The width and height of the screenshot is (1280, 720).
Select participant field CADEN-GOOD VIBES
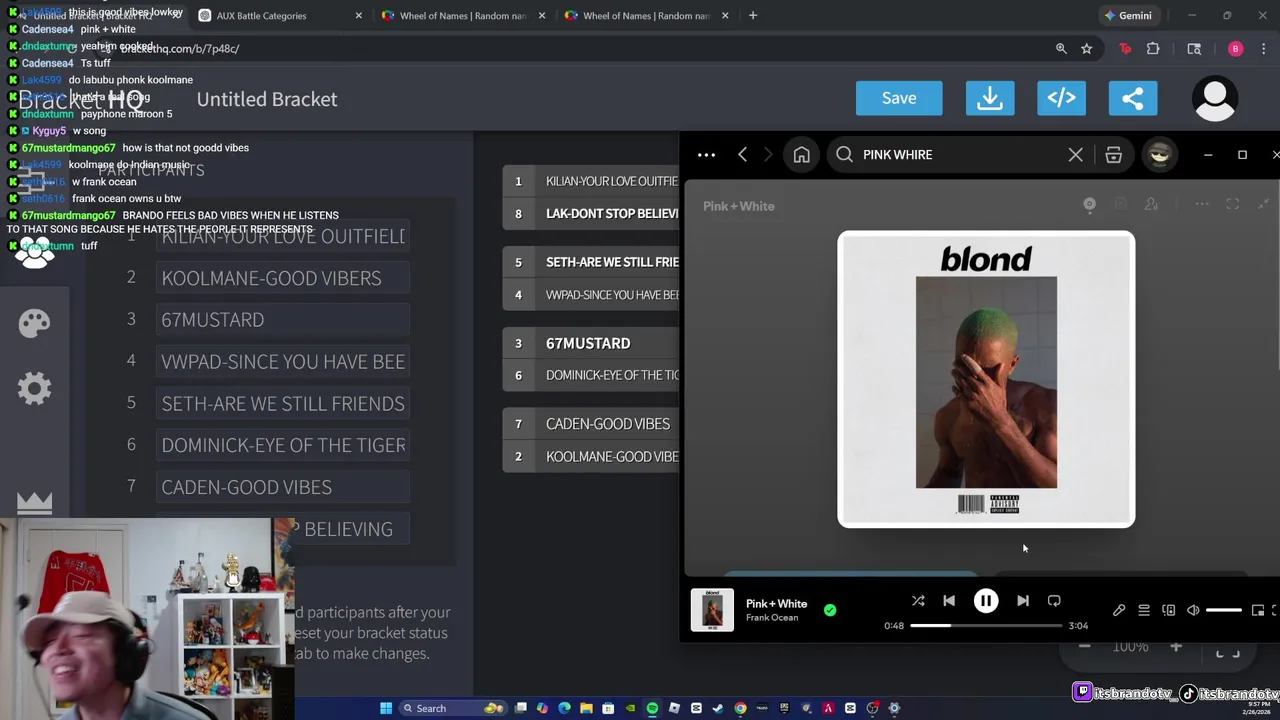coord(283,487)
